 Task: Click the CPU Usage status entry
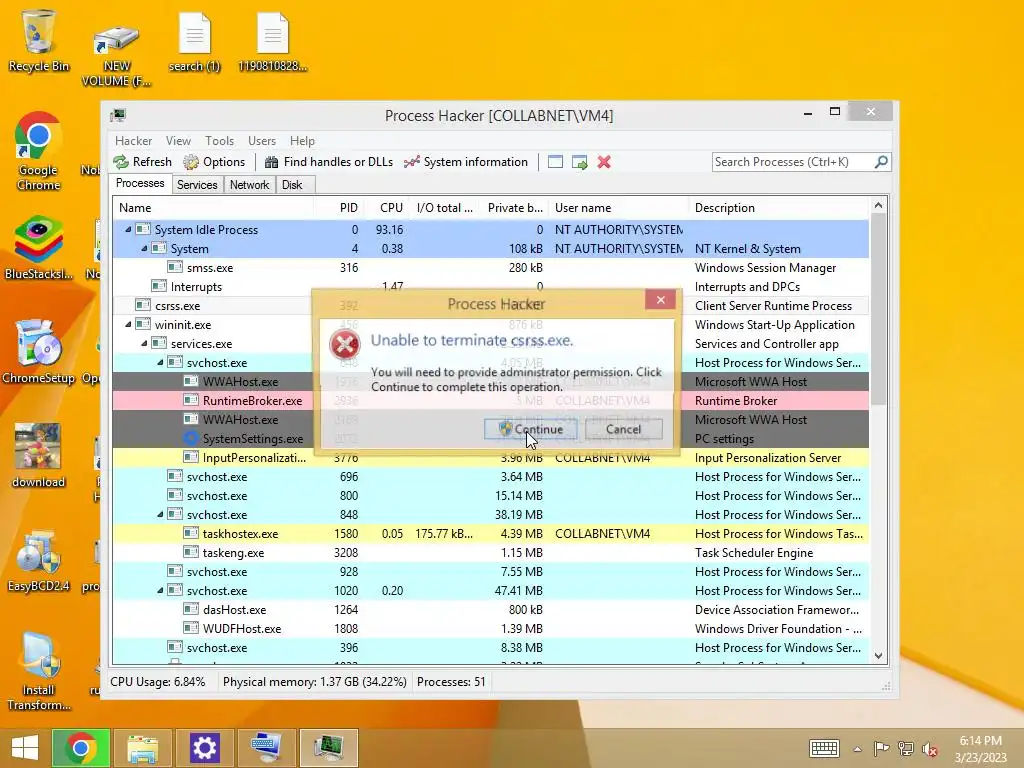pos(157,682)
